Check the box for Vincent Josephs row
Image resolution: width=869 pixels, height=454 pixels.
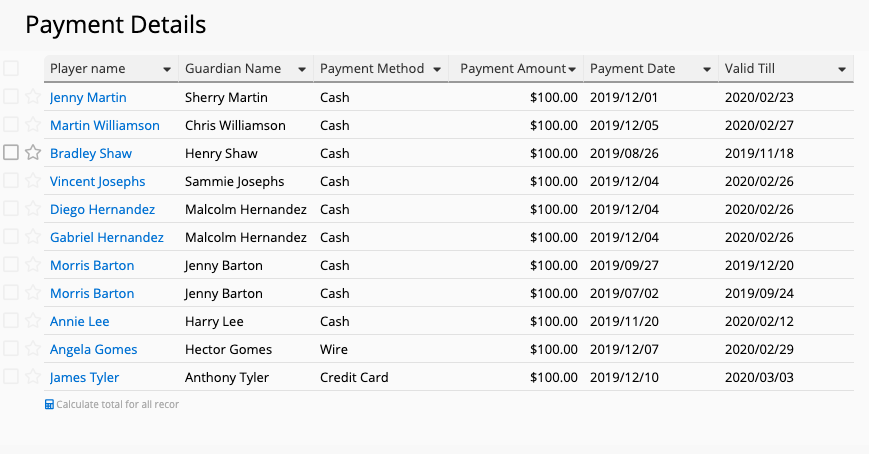[11, 181]
